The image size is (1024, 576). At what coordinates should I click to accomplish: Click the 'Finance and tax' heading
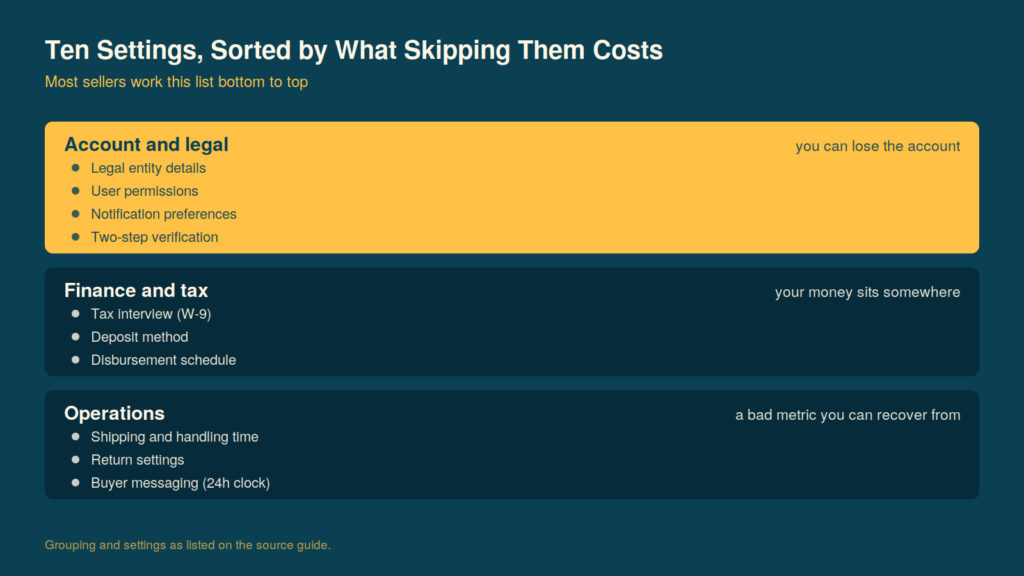click(x=136, y=290)
